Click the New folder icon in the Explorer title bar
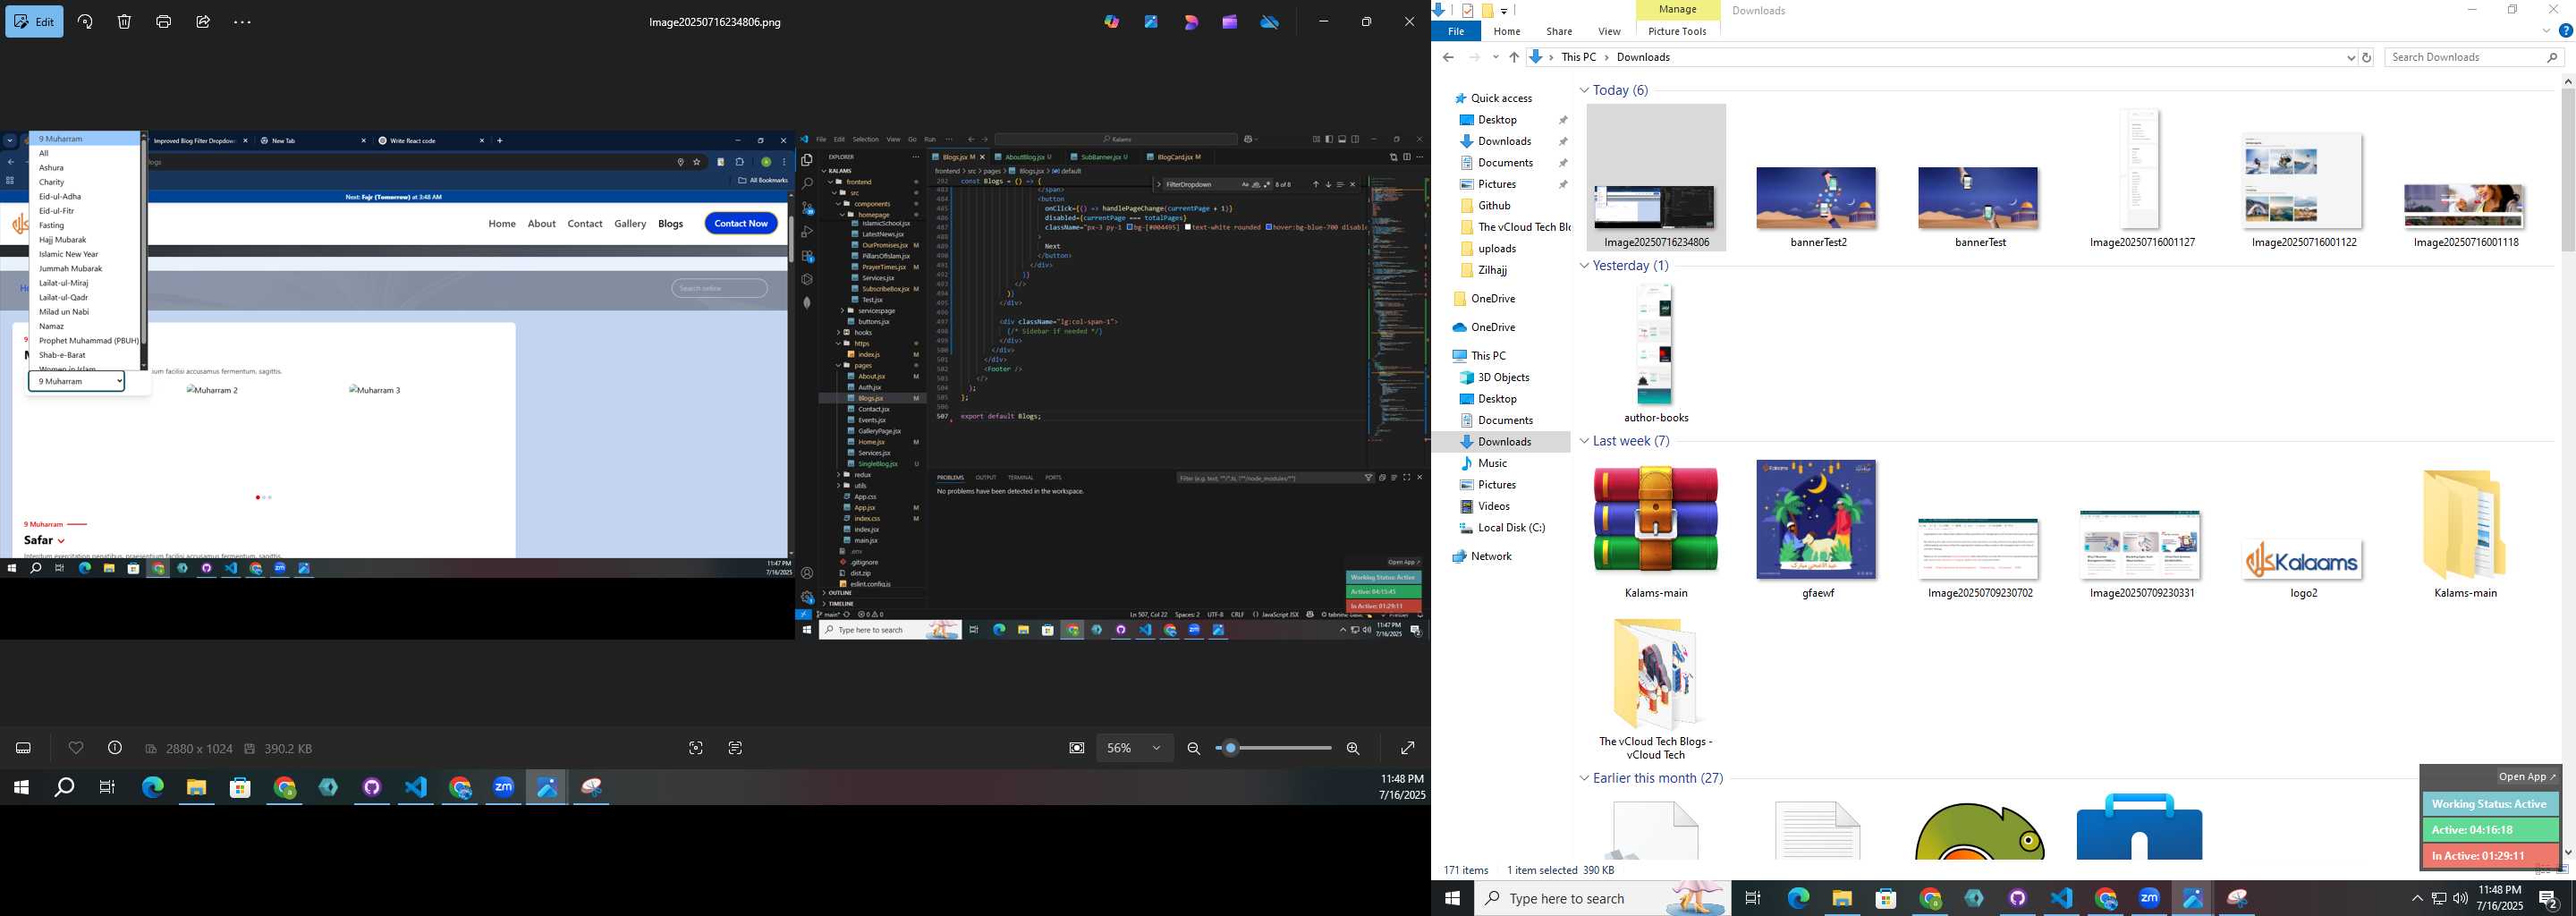2576x916 pixels. tap(1487, 10)
